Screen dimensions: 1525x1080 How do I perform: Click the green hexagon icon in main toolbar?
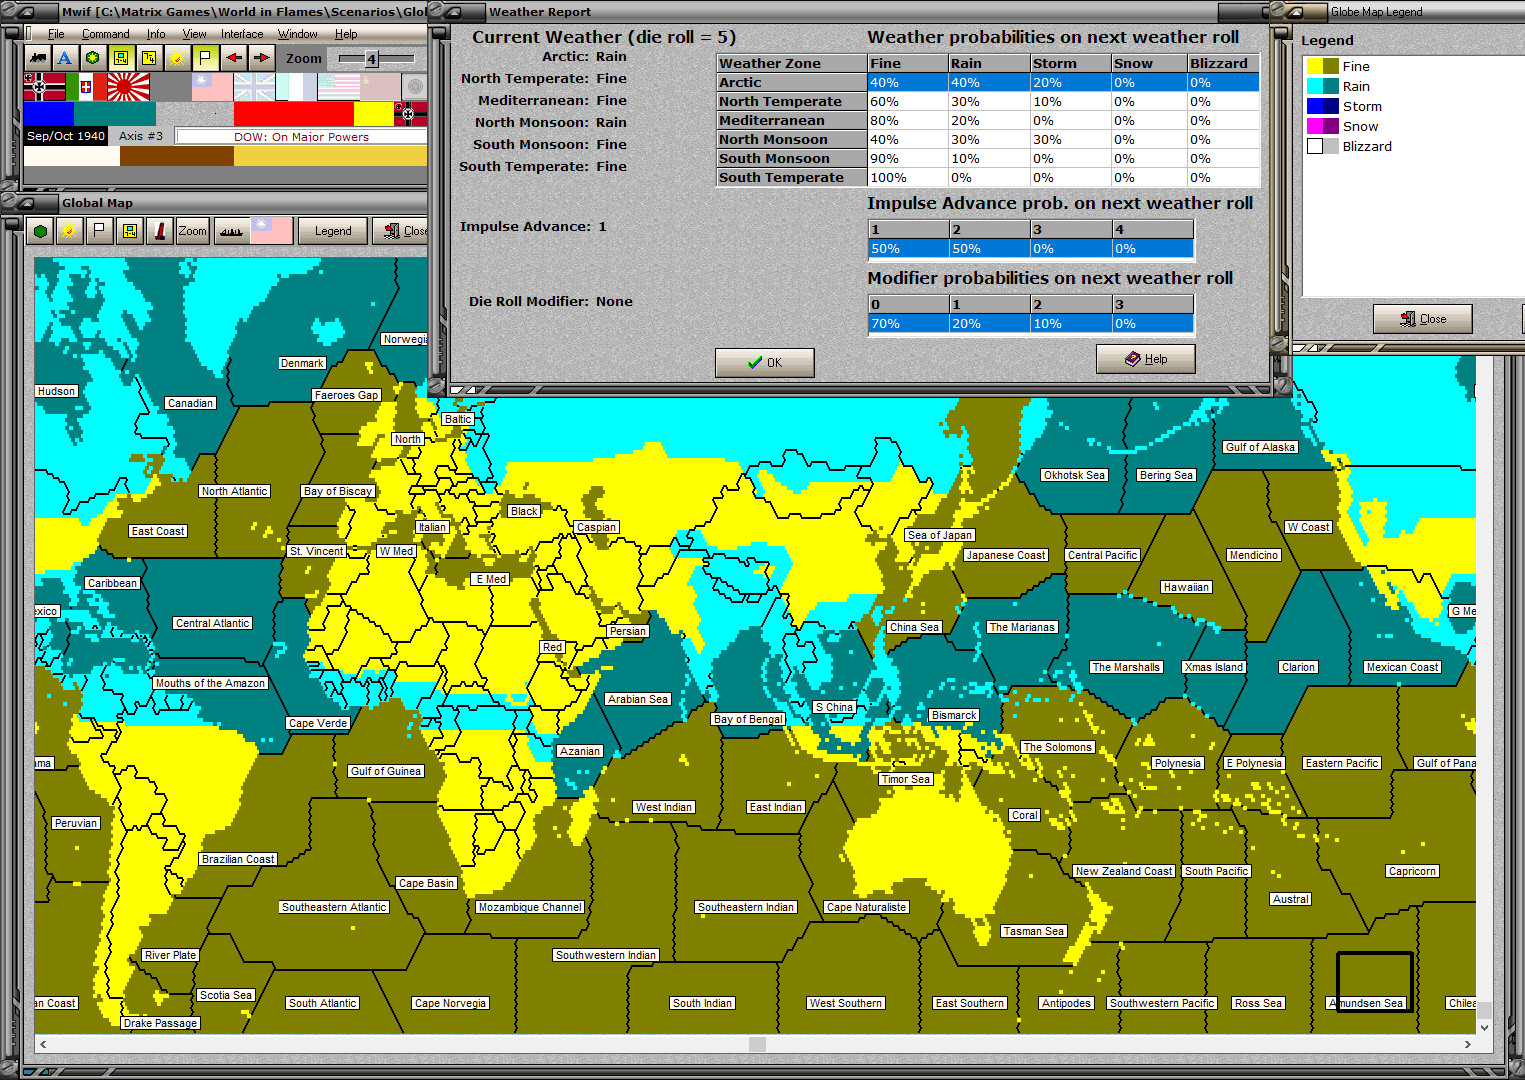[x=92, y=58]
